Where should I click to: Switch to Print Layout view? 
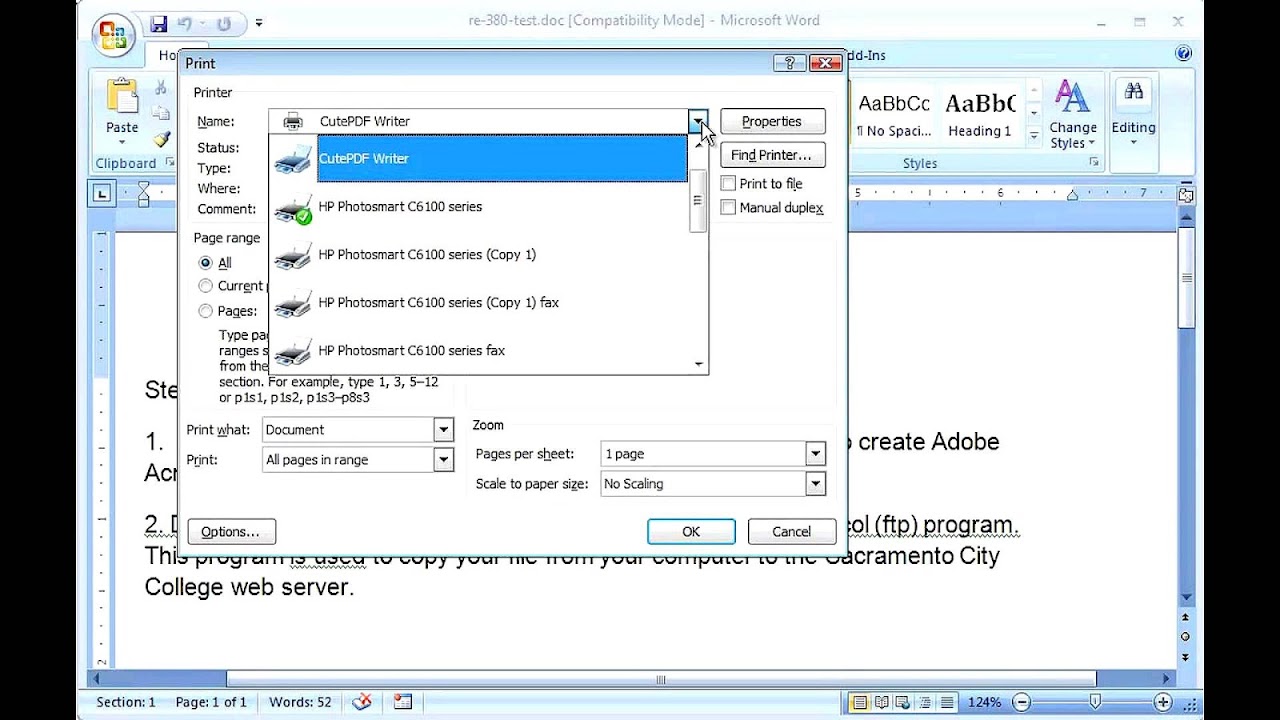pyautogui.click(x=859, y=702)
